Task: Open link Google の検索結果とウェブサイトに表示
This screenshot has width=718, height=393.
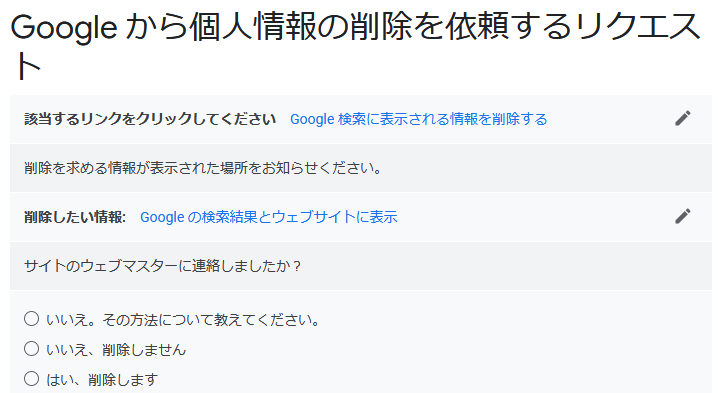Action: (x=269, y=217)
